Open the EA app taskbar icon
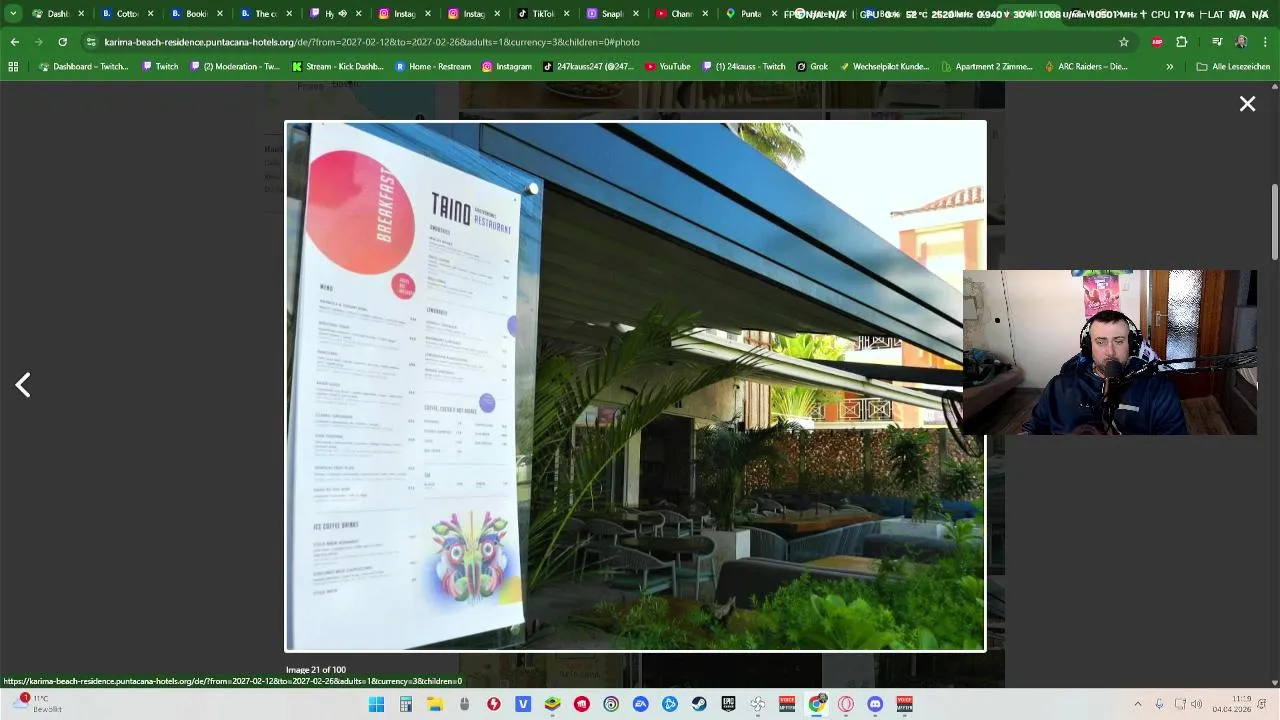The width and height of the screenshot is (1280, 720). (x=640, y=704)
